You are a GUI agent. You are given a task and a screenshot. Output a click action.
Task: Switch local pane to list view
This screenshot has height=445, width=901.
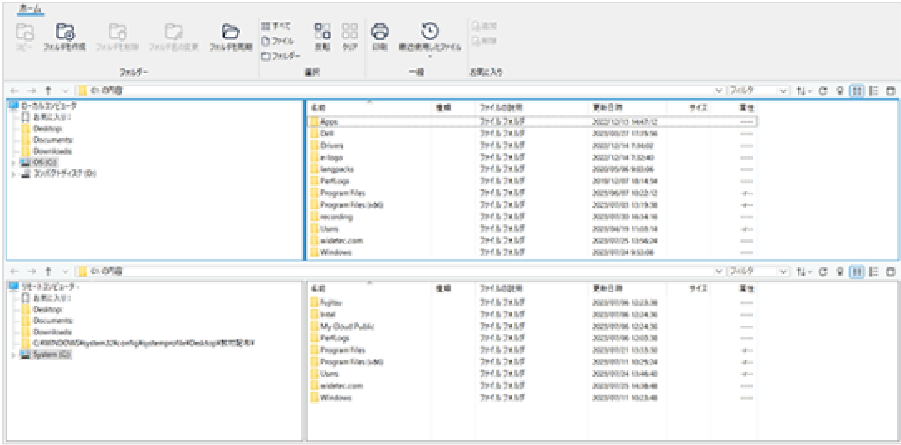click(873, 90)
